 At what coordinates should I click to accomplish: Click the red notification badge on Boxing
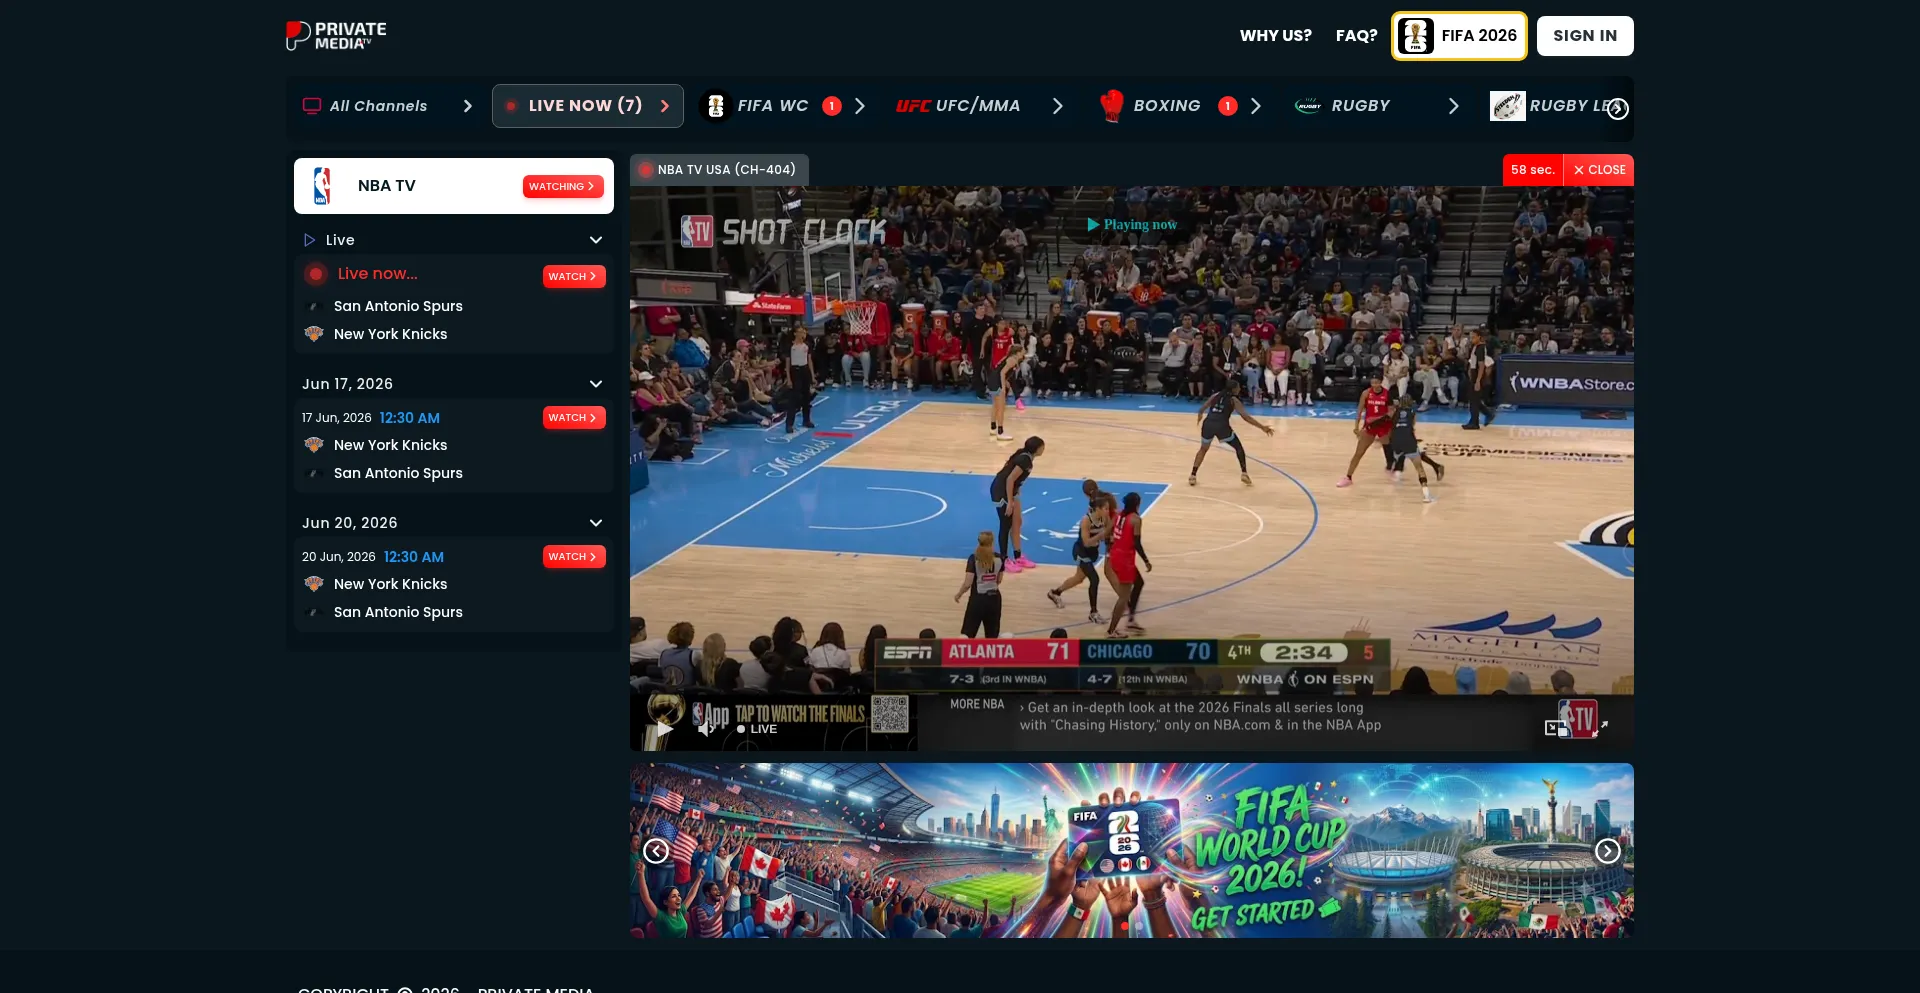(1228, 106)
